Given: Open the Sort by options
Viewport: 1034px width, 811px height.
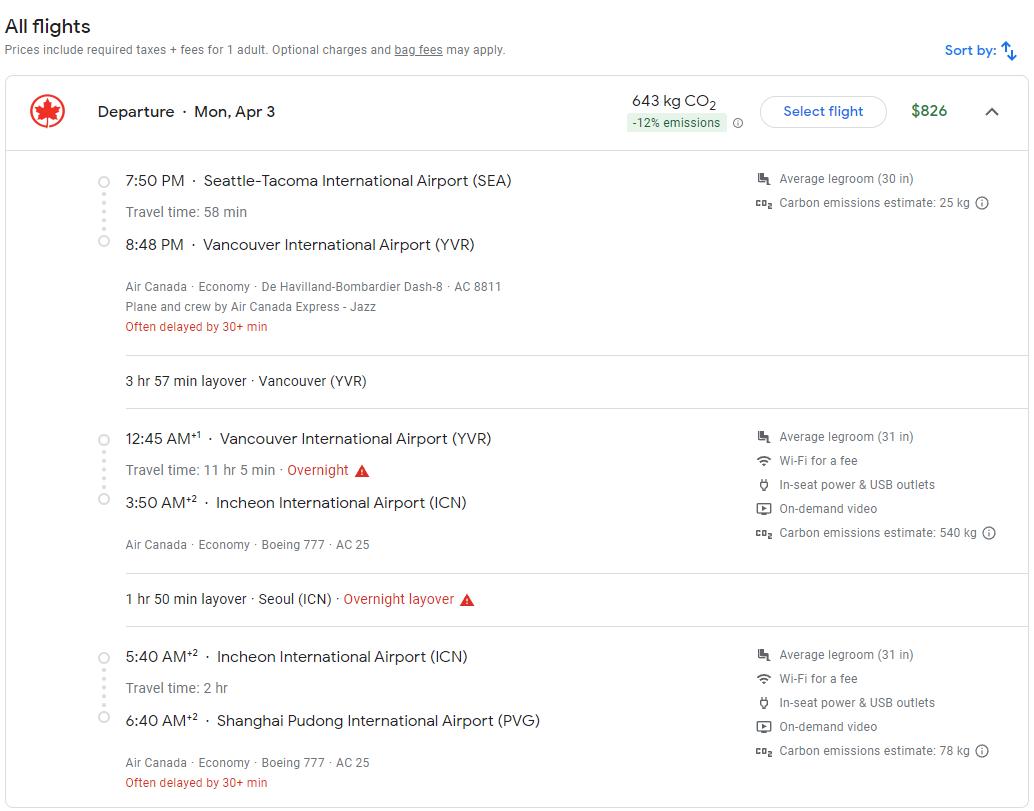Looking at the screenshot, I should pos(969,50).
